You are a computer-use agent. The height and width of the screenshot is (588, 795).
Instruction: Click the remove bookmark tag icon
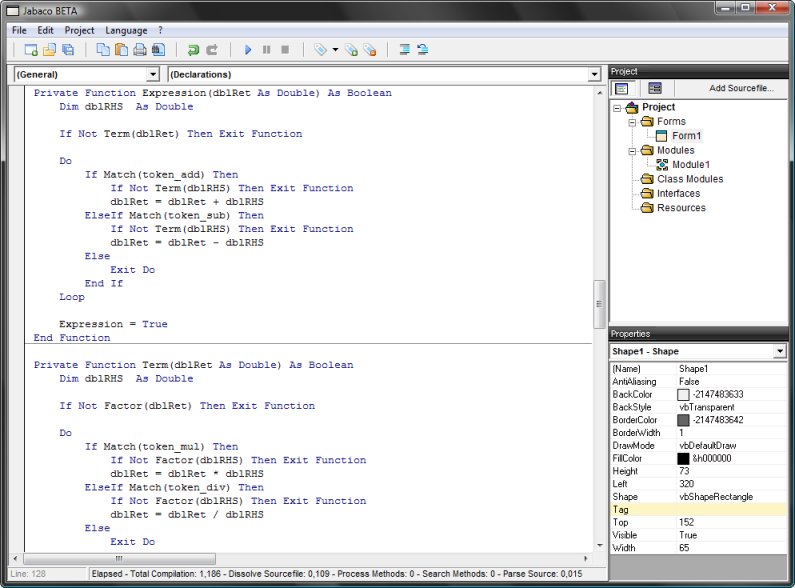click(x=370, y=50)
